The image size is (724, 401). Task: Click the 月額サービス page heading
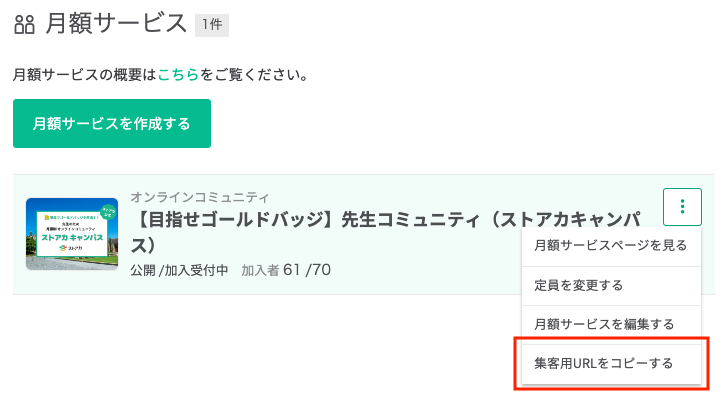[116, 24]
